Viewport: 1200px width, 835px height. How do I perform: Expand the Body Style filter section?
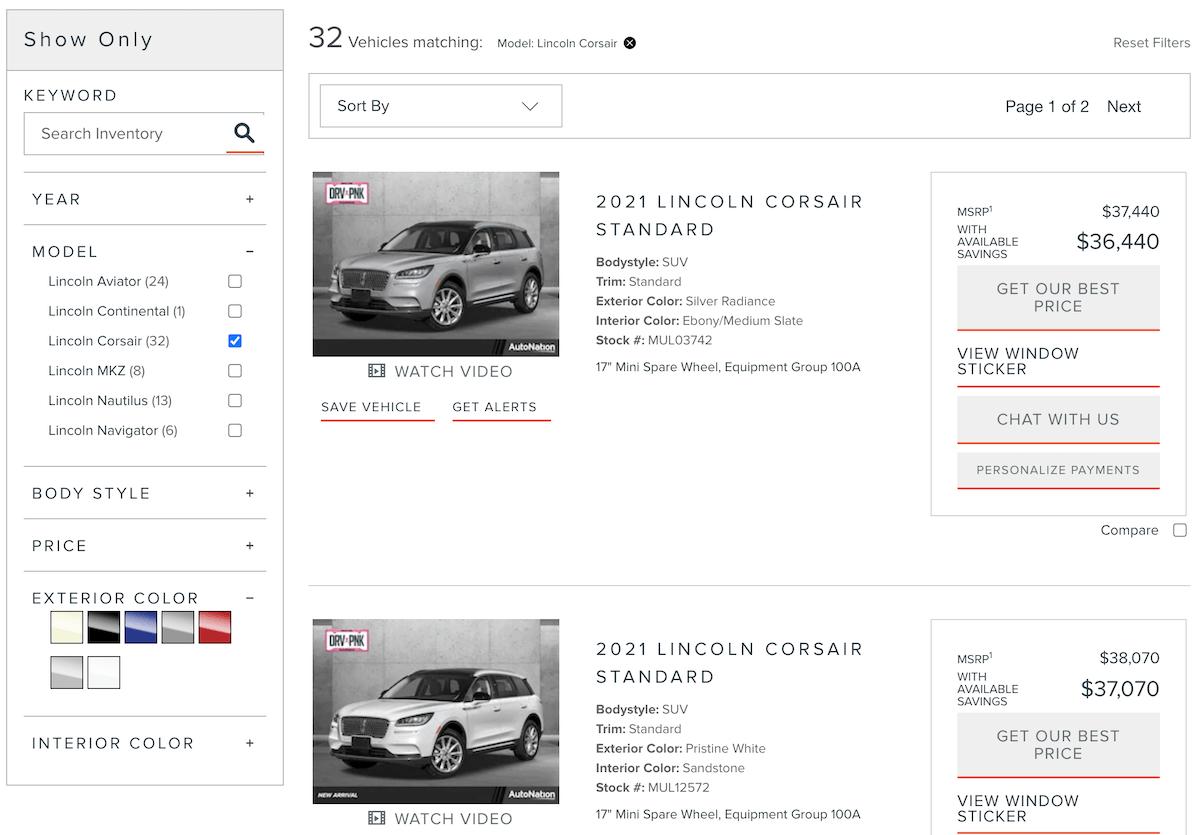[x=250, y=493]
